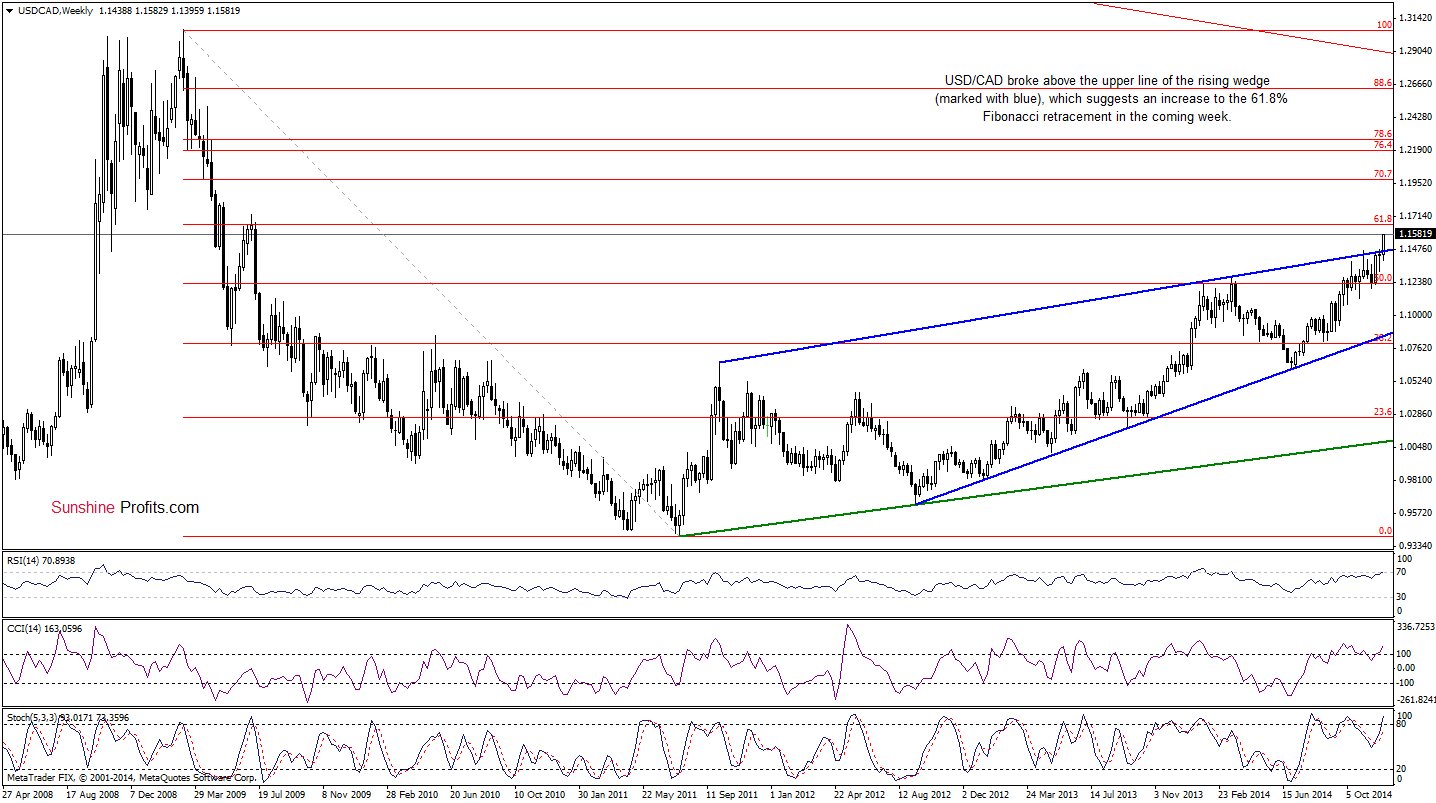This screenshot has height=803, width=1436.
Task: Click the 28 Feb 2010 date label
Action: [x=414, y=794]
